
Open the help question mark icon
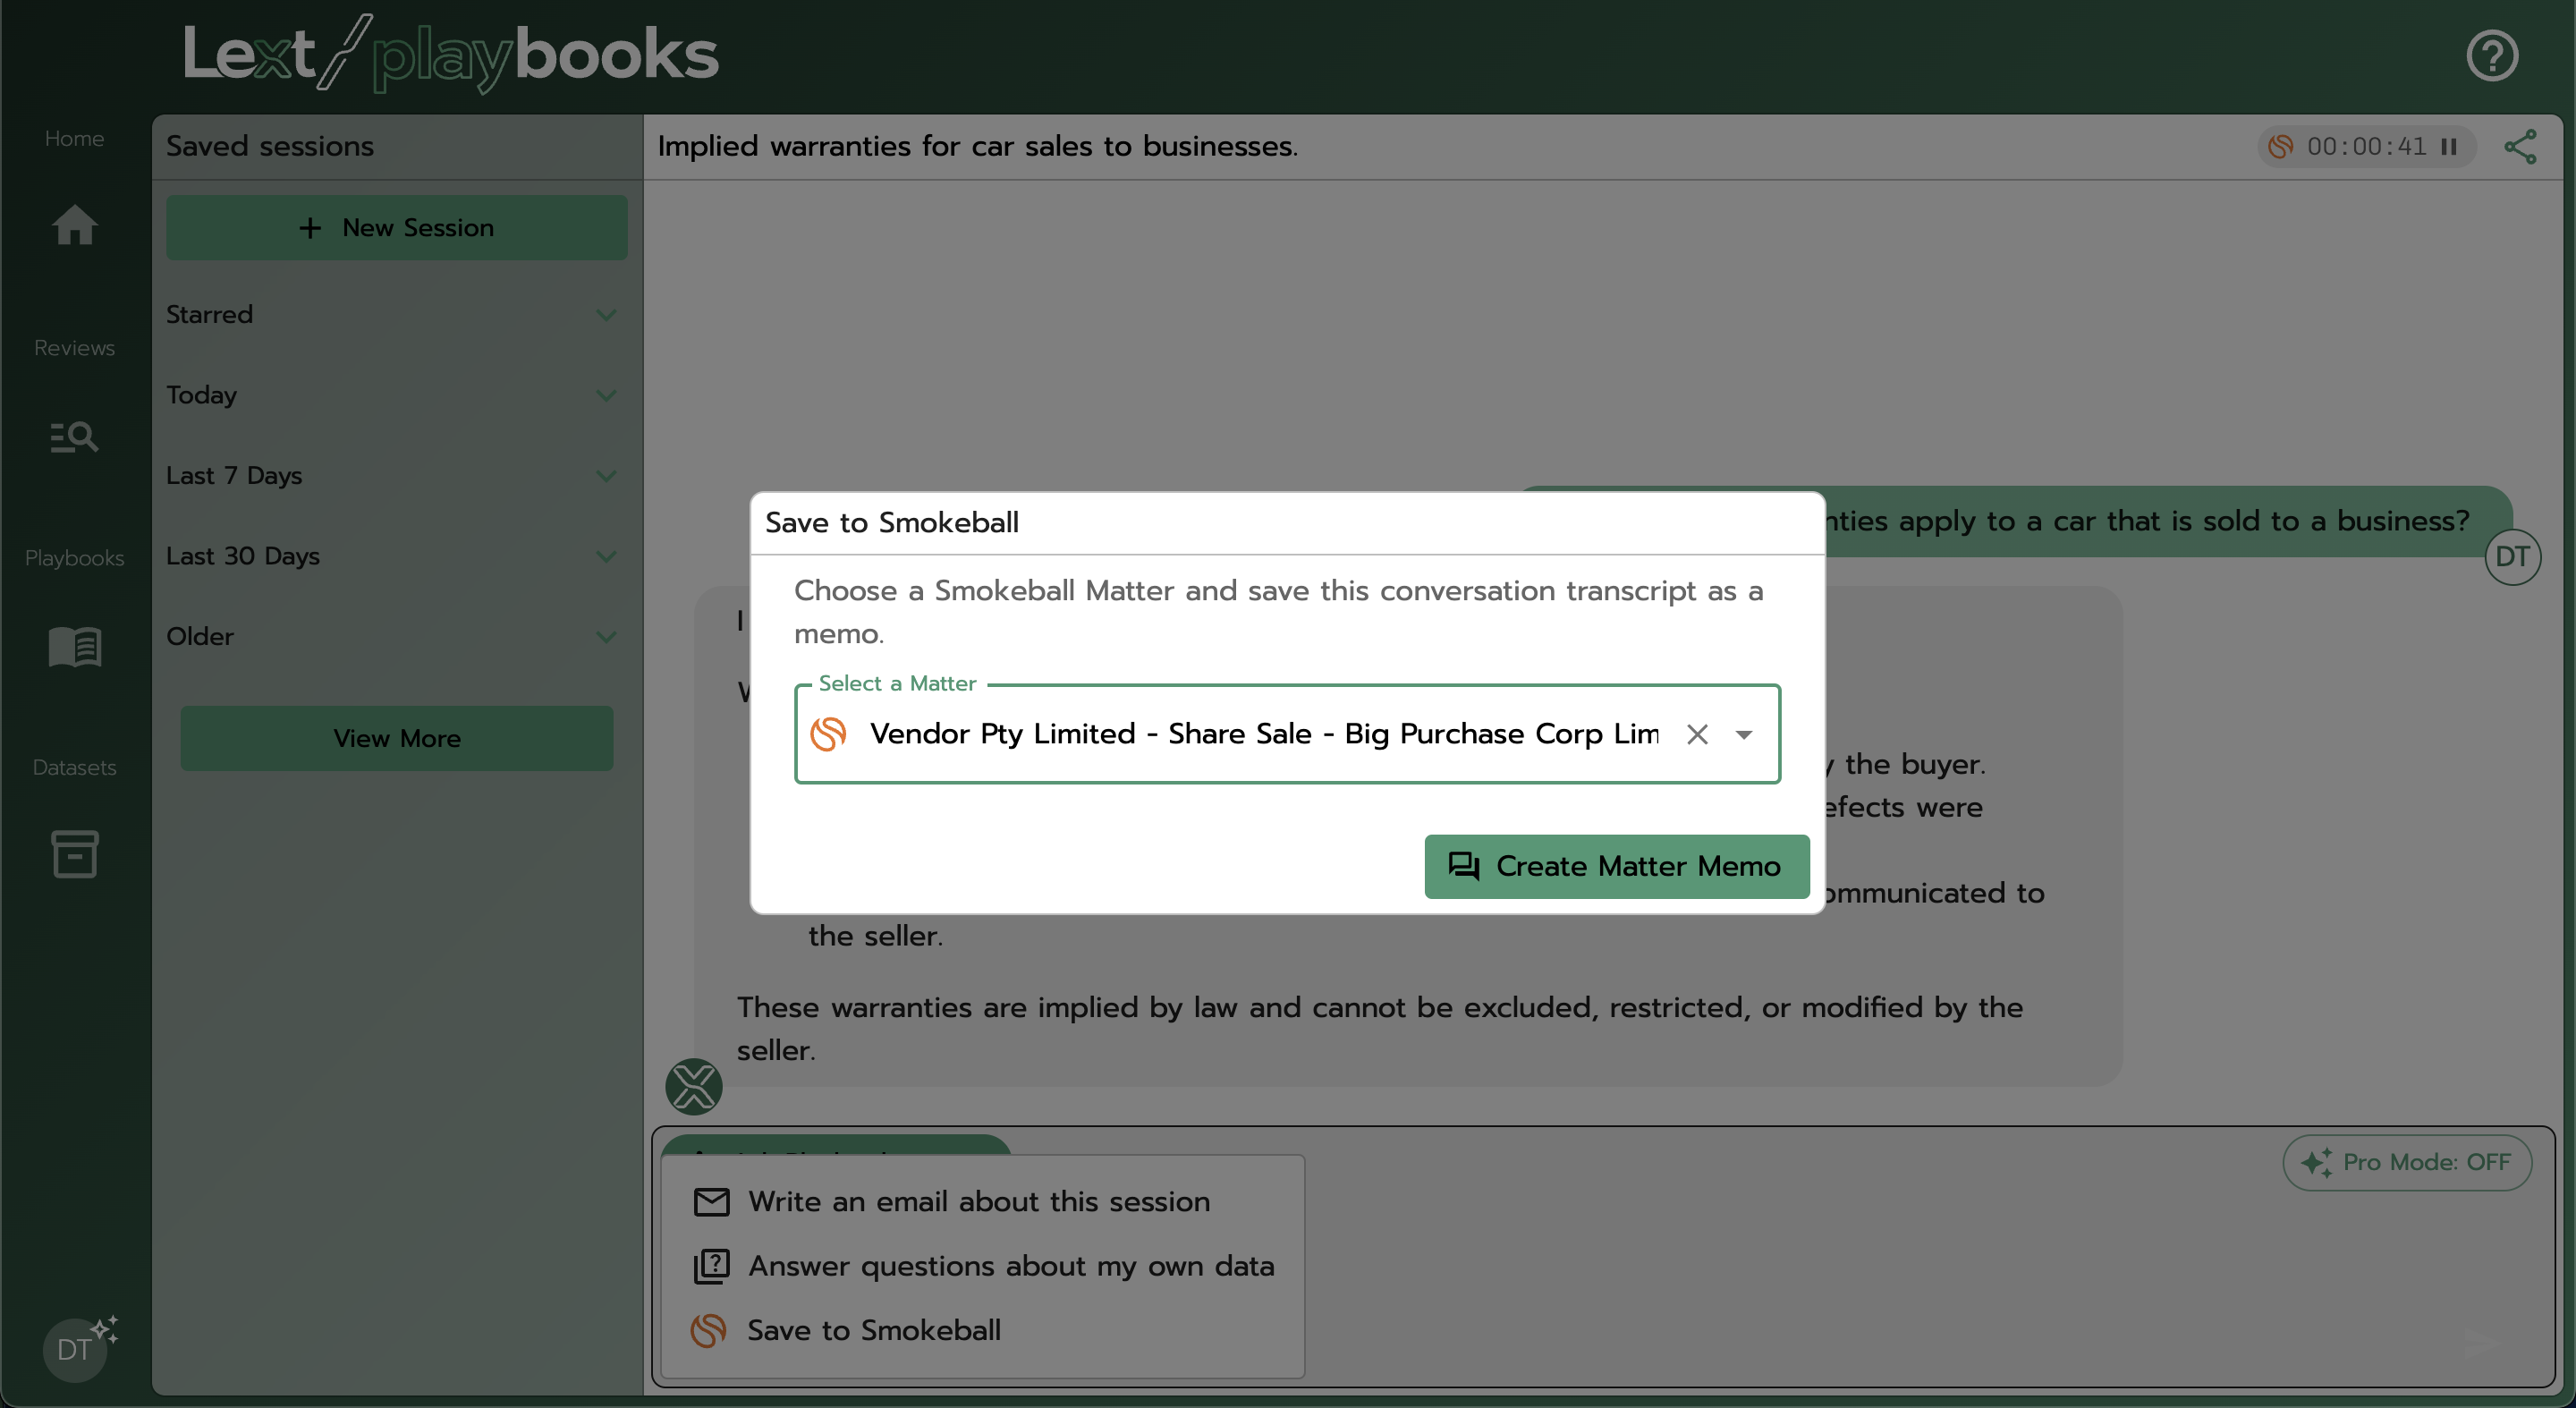2491,56
